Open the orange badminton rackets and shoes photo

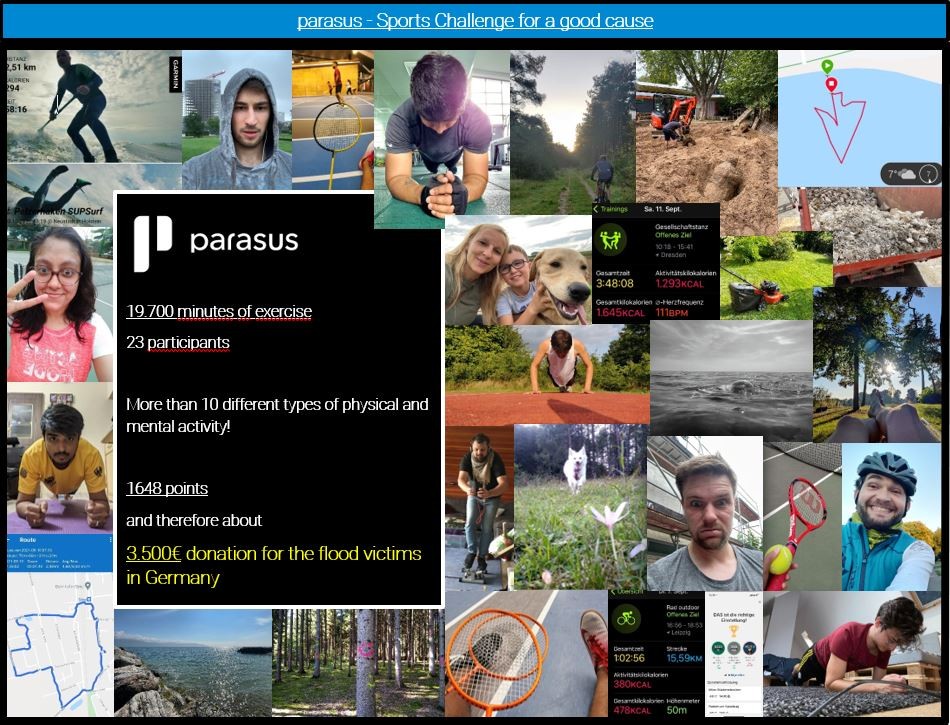tap(526, 653)
